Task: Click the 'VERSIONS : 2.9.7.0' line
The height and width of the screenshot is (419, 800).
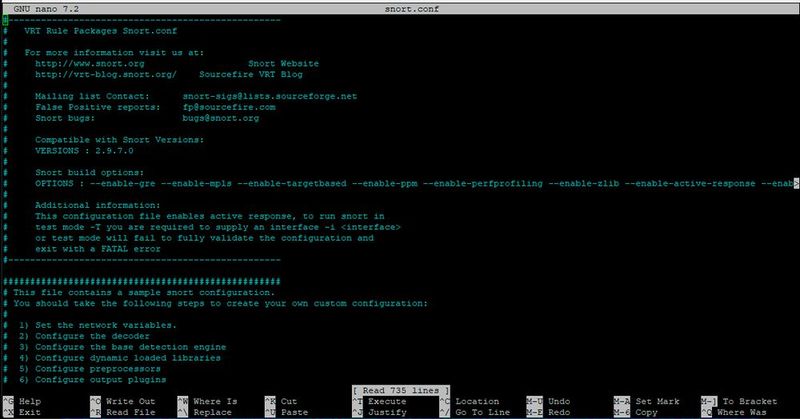Action: [x=84, y=151]
